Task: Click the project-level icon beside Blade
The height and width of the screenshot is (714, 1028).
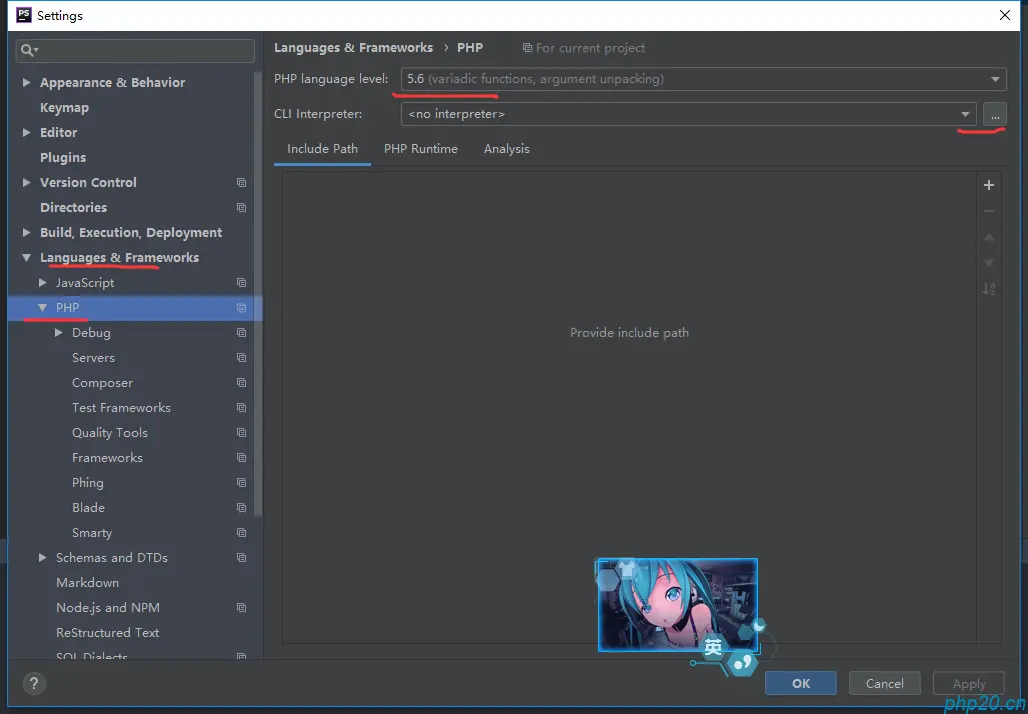Action: (x=241, y=508)
